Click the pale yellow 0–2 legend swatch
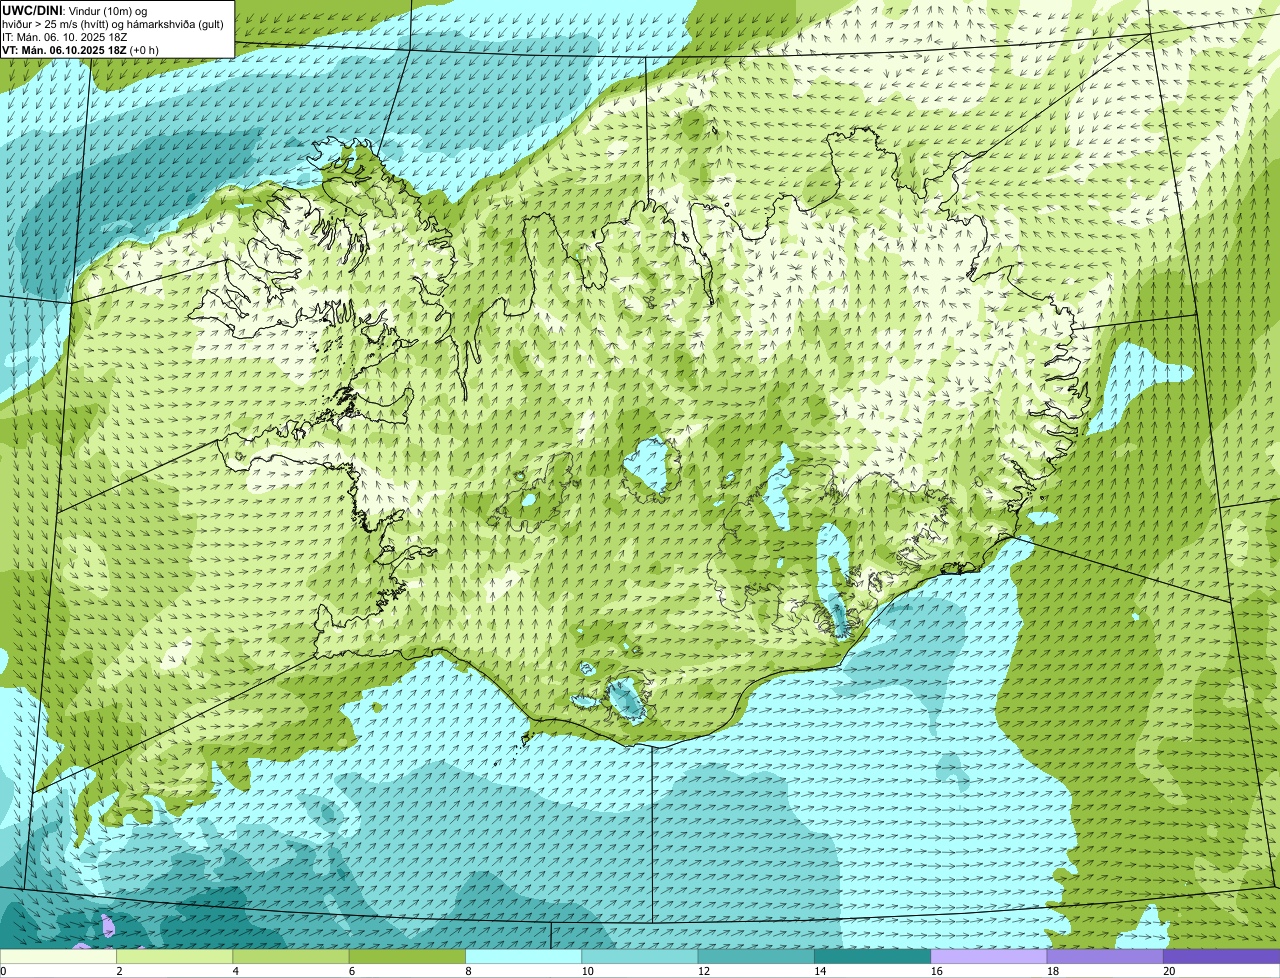 (x=58, y=956)
